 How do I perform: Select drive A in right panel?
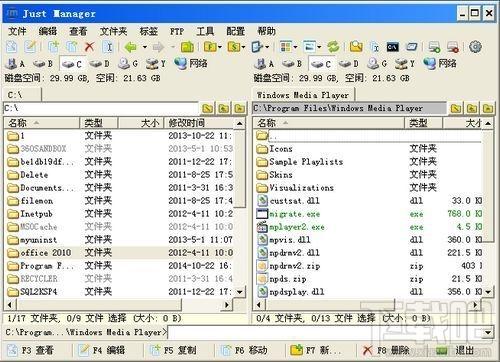tap(263, 63)
